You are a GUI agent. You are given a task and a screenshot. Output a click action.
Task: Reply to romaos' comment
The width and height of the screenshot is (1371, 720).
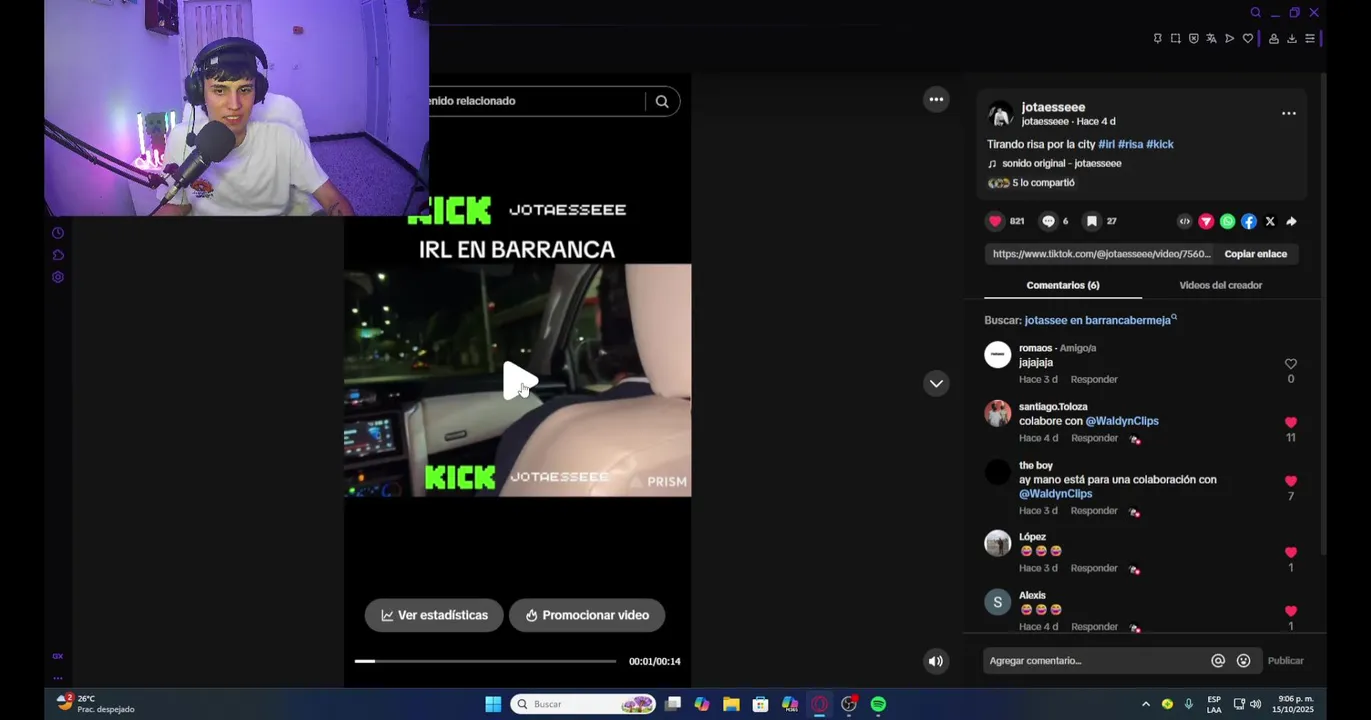click(1094, 380)
